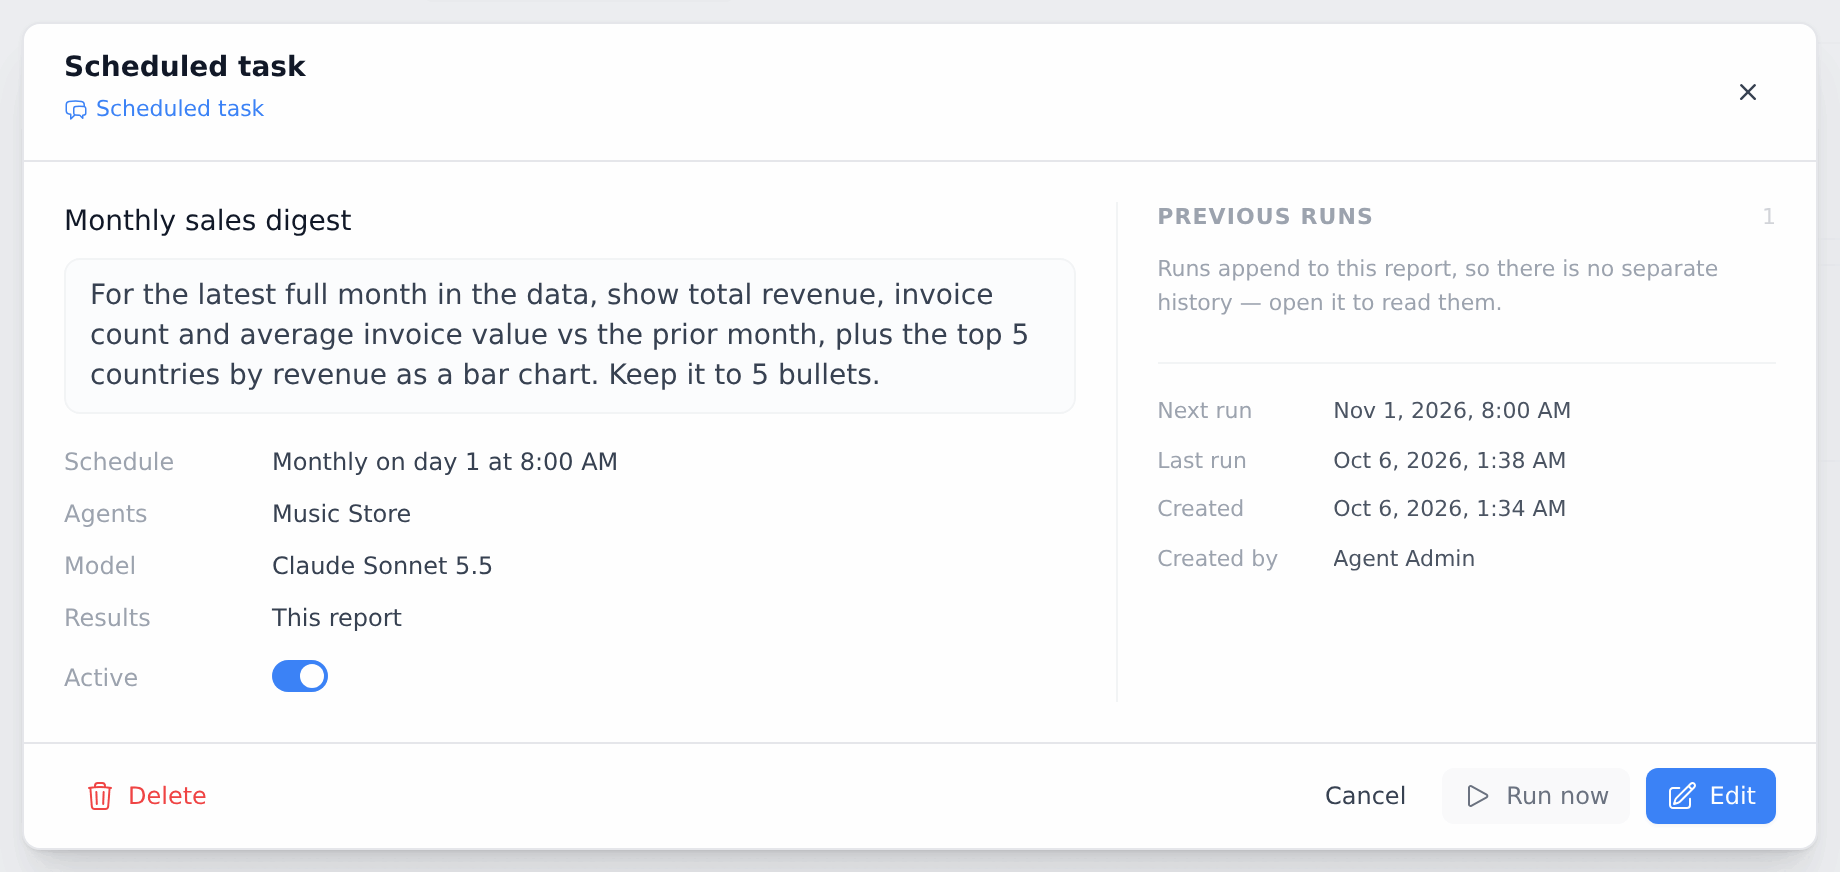Image resolution: width=1840 pixels, height=872 pixels.
Task: Click the play triangle icon in Run now
Action: tap(1478, 796)
